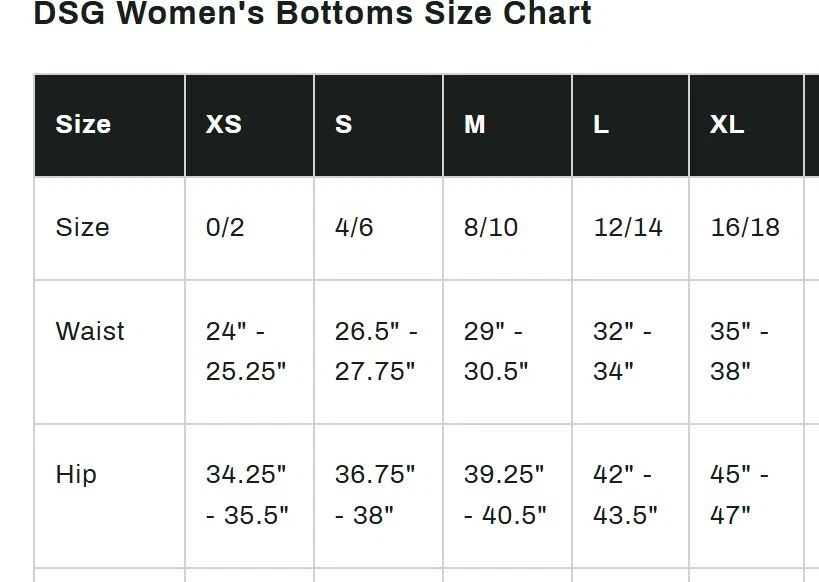Image resolution: width=819 pixels, height=582 pixels.
Task: Click the 26.5" - 27.75" waist cell
Action: (x=376, y=351)
